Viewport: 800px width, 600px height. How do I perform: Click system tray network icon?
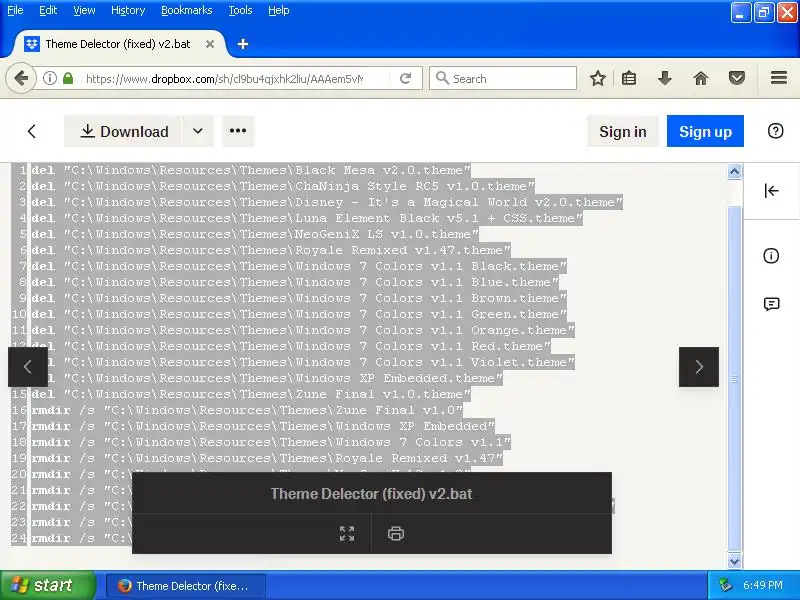[726, 585]
